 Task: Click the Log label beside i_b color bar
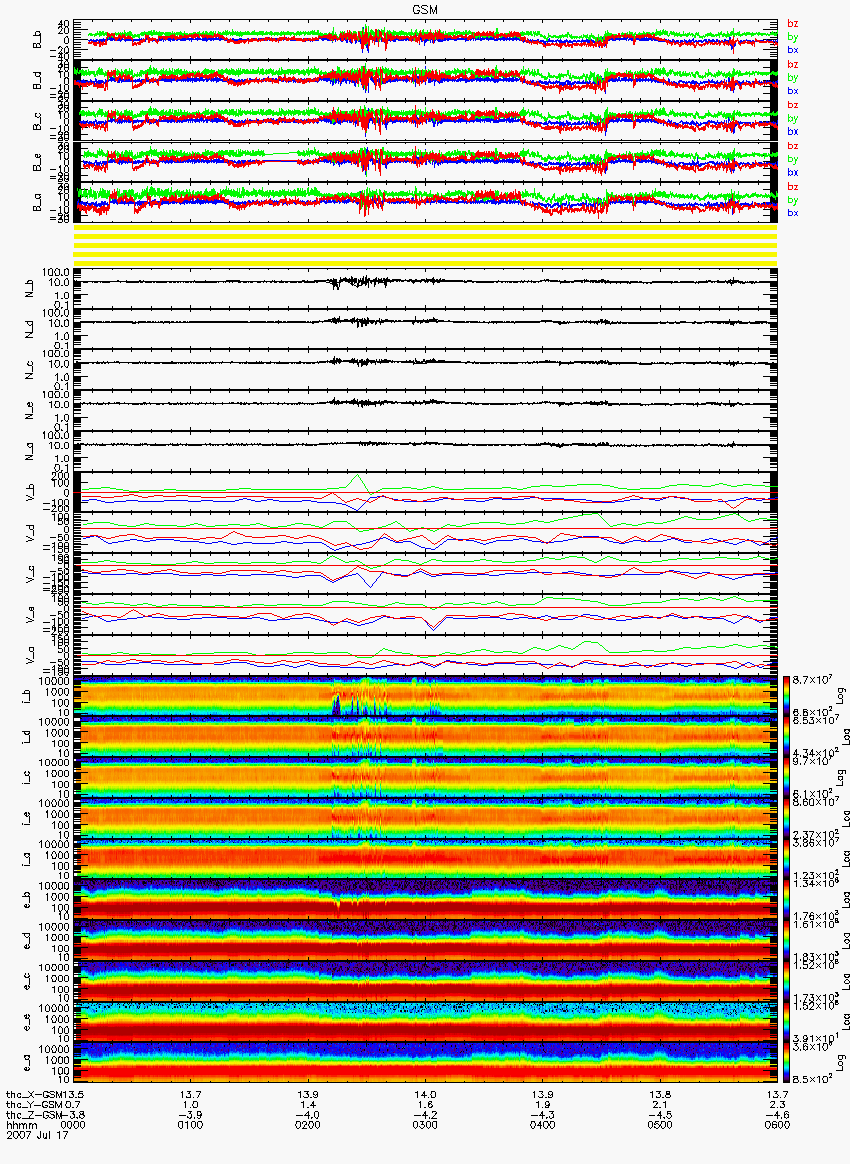pos(841,696)
